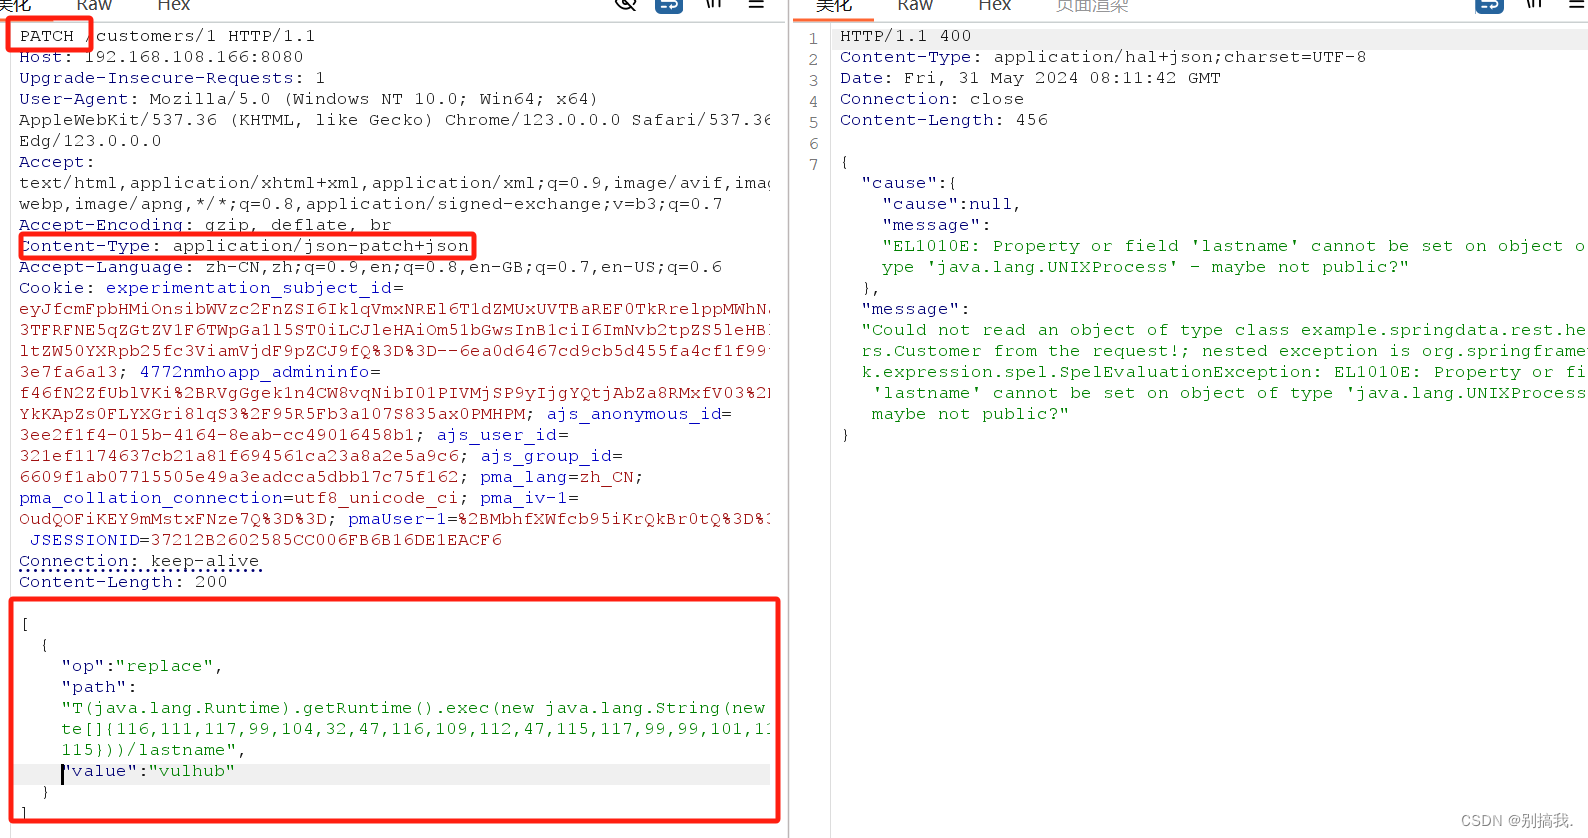1588x838 pixels.
Task: Click the PATCH method in request line
Action: click(x=47, y=36)
